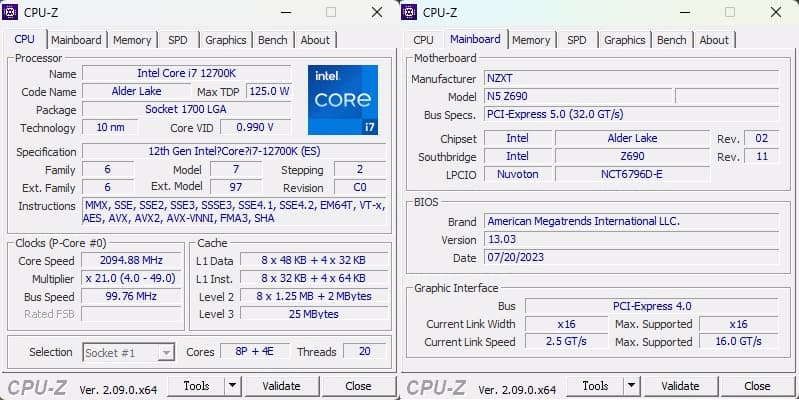Viewport: 799px width, 400px height.
Task: Click Technology value 10 nm
Action: [x=110, y=127]
